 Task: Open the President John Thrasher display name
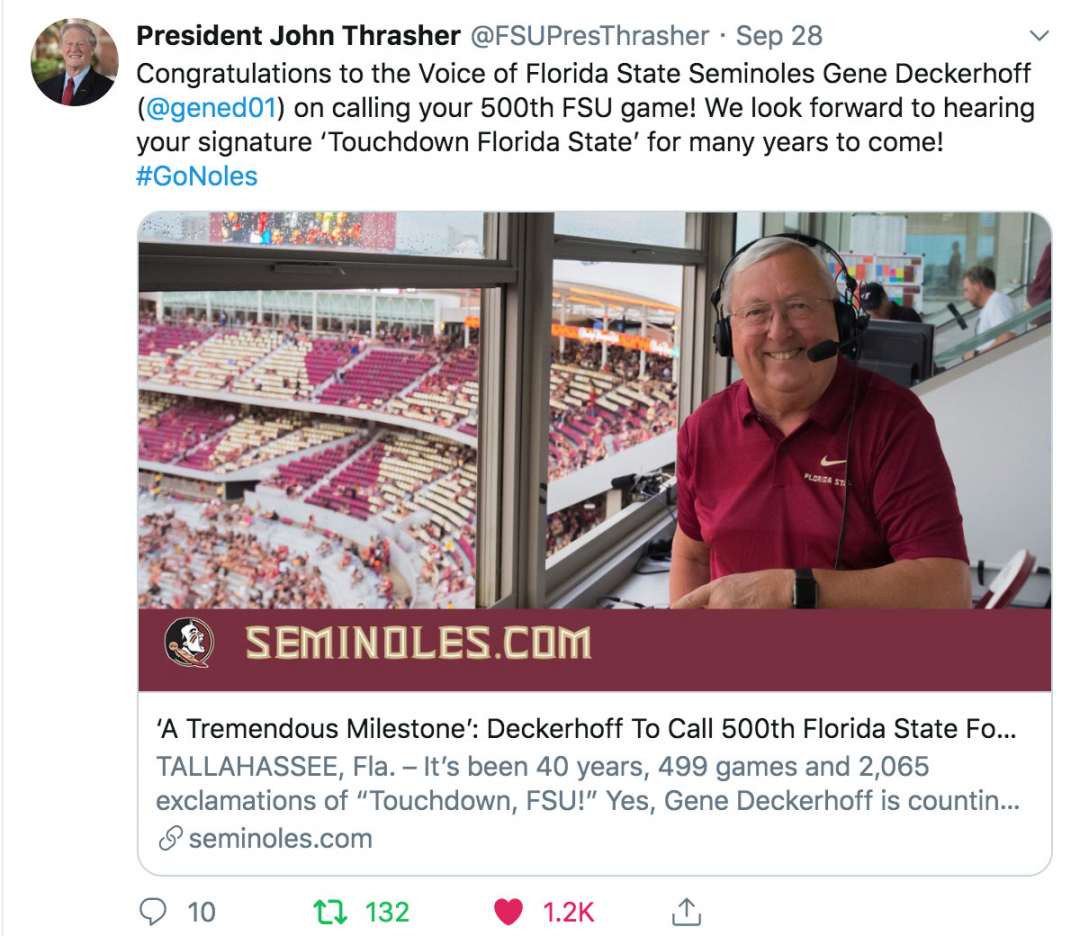pyautogui.click(x=298, y=36)
